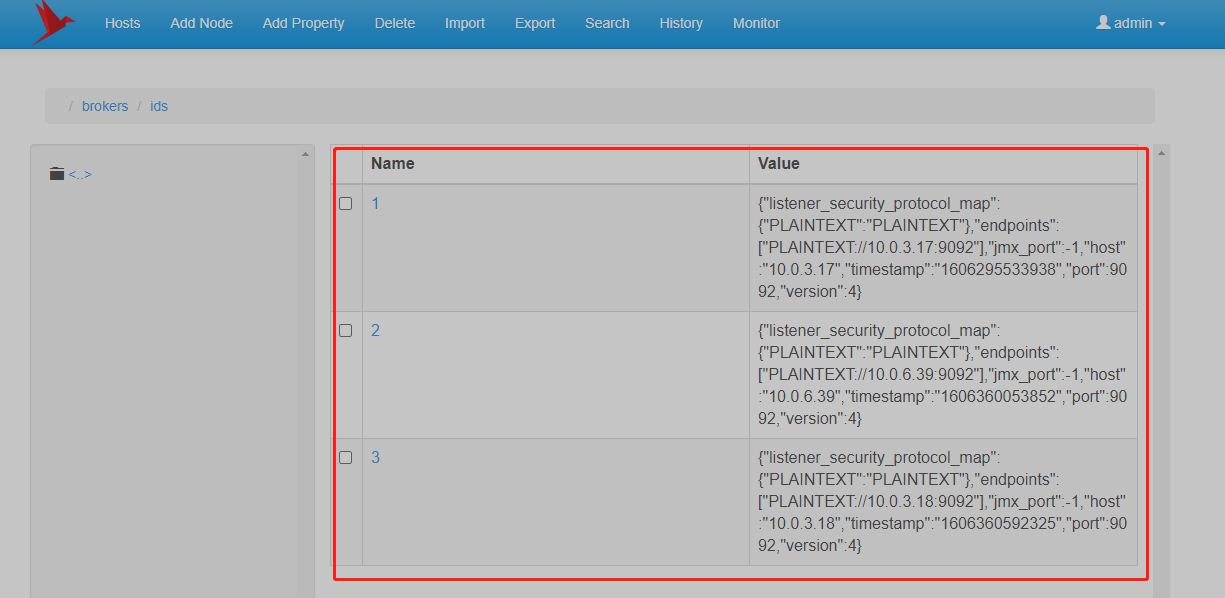The width and height of the screenshot is (1225, 598).
Task: Tick the checkbox for broker 1
Action: coord(346,204)
